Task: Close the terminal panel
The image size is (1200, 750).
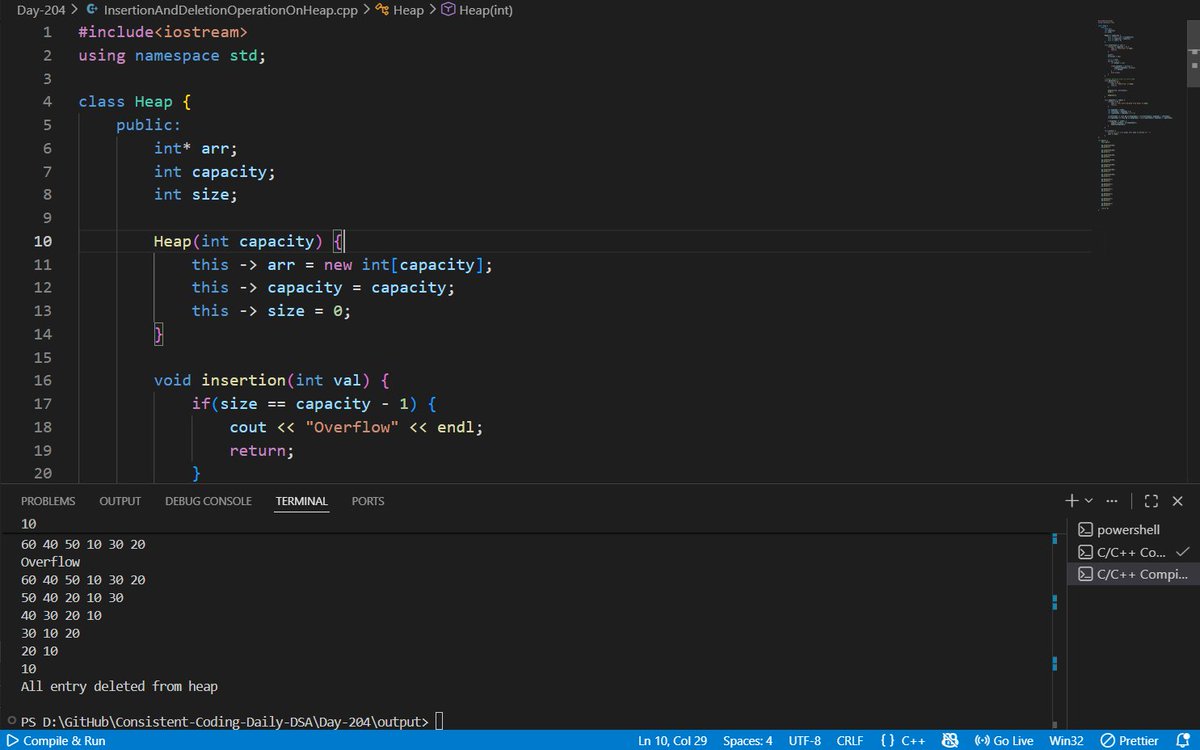Action: click(x=1177, y=500)
